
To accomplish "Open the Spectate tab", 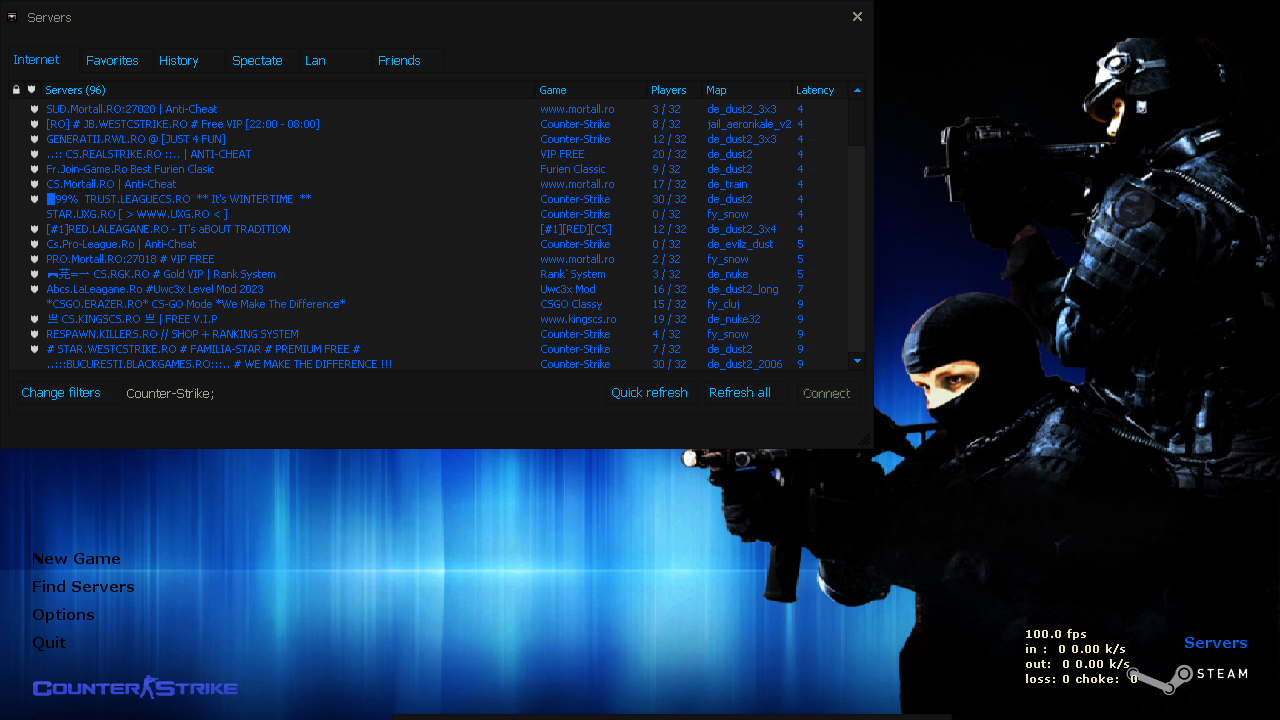I will point(257,61).
